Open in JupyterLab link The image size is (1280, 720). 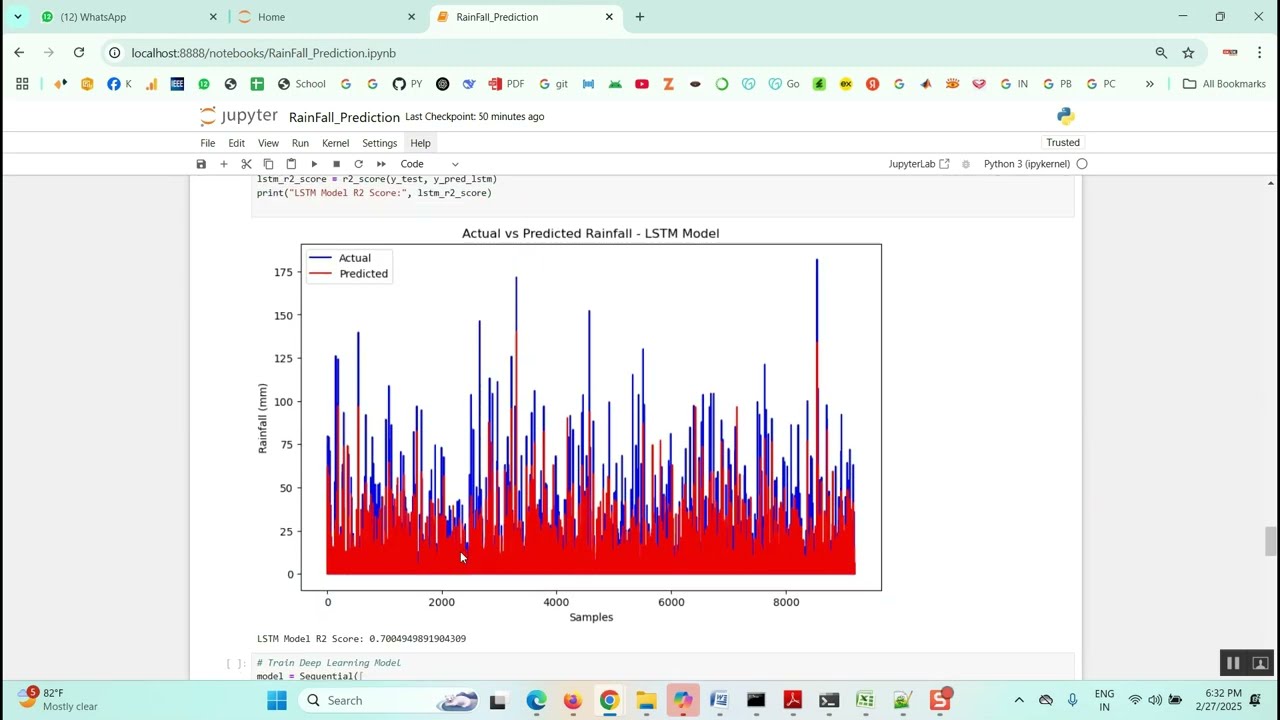point(919,164)
